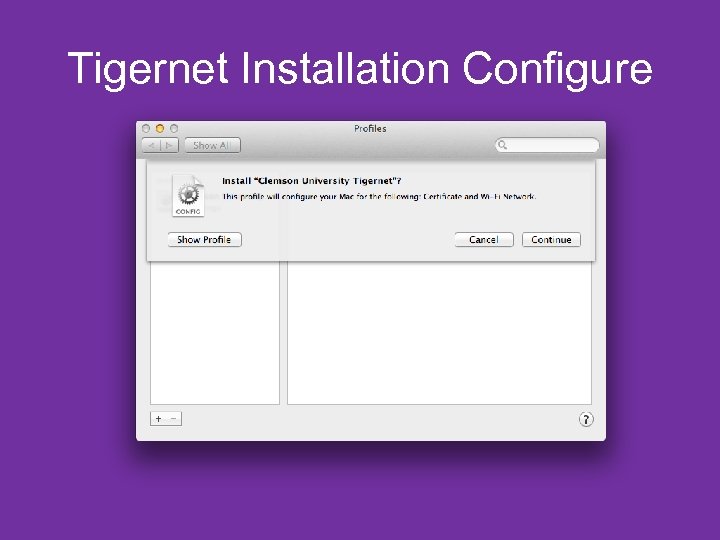Click Show All in the toolbar
The height and width of the screenshot is (540, 720).
[x=212, y=146]
